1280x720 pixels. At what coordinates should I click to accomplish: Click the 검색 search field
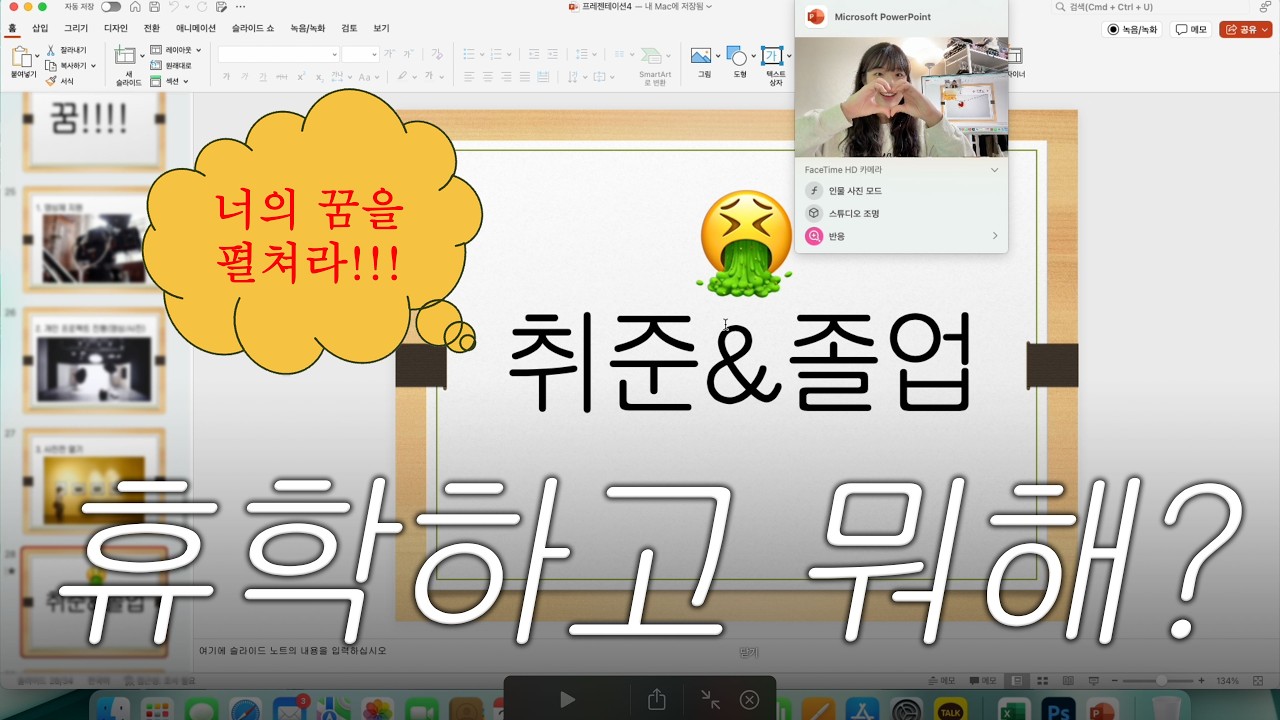(x=1150, y=7)
